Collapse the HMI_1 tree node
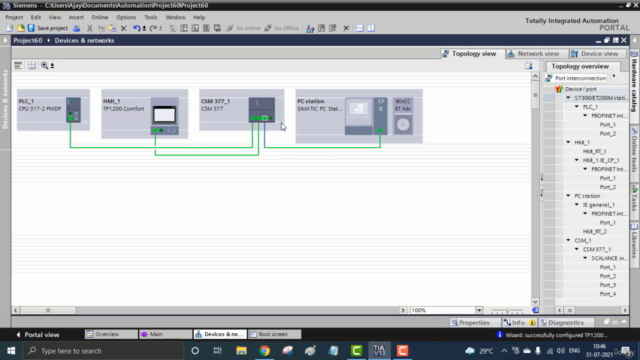This screenshot has height=360, width=640. 568,142
